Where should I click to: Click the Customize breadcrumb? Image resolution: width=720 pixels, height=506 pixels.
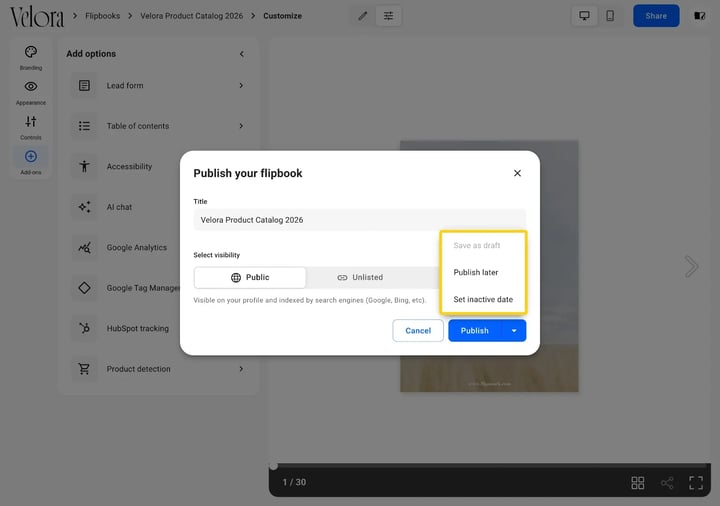click(282, 16)
